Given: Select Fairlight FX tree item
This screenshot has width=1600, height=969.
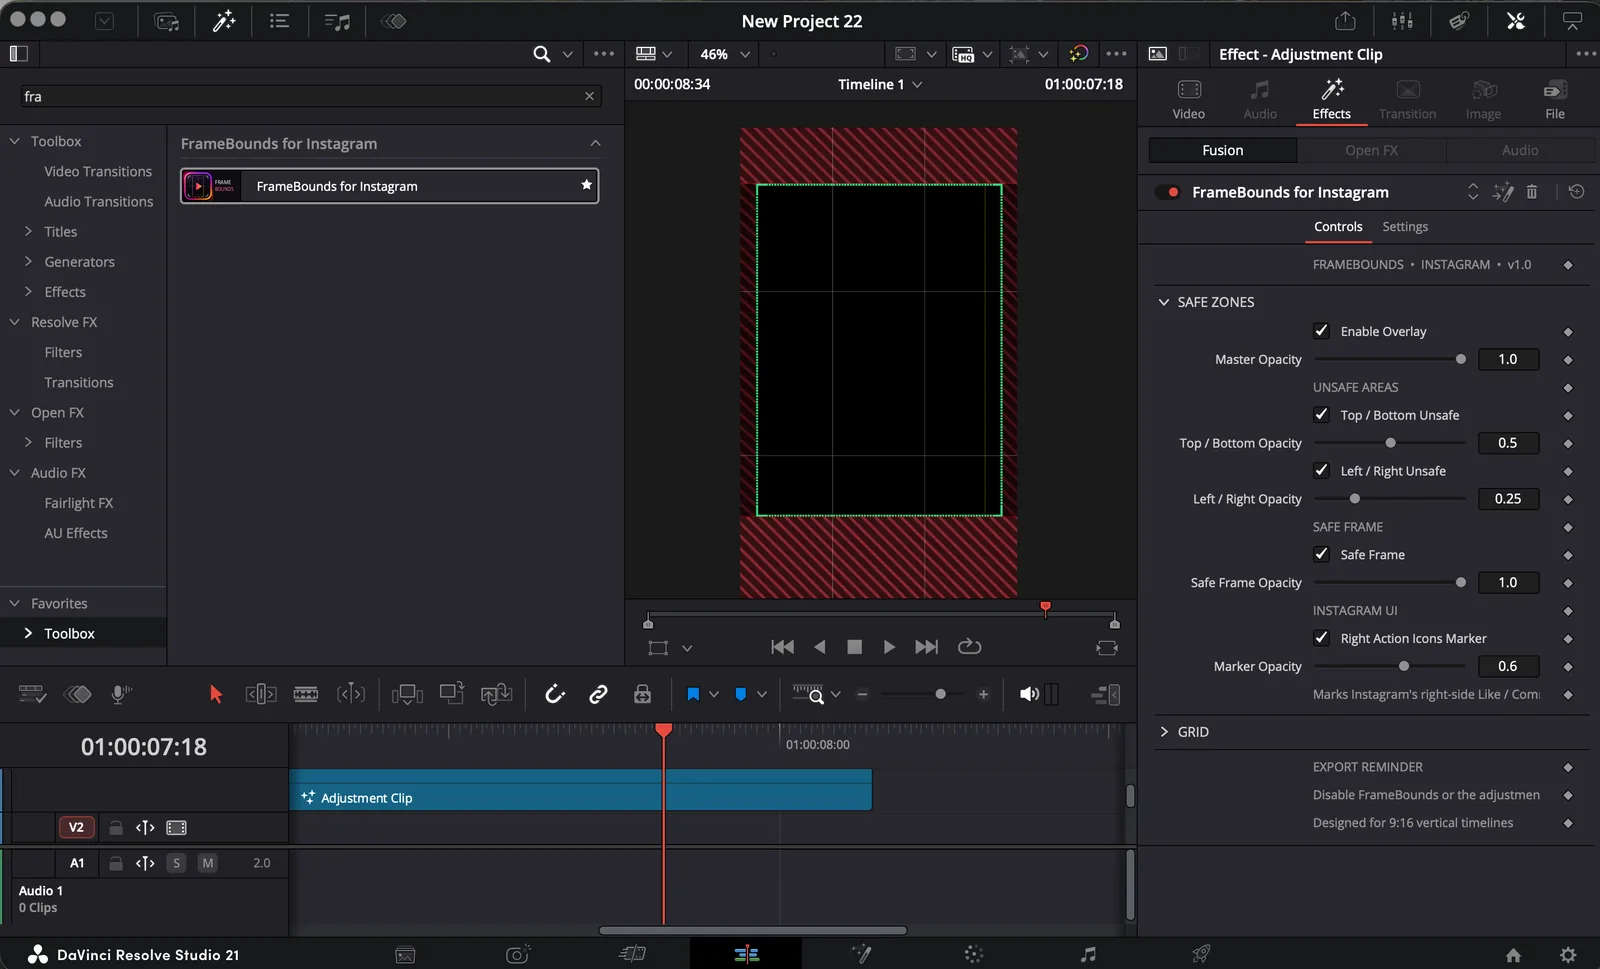Looking at the screenshot, I should pyautogui.click(x=79, y=503).
